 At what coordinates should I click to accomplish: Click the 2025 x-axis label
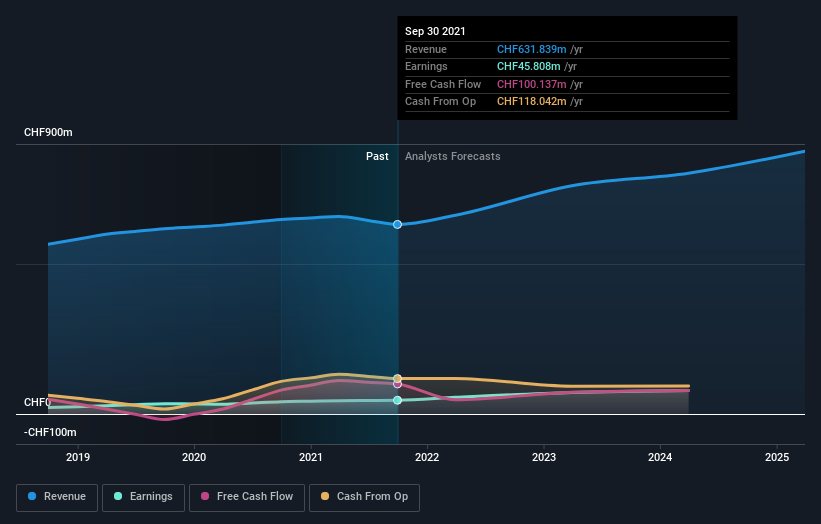(x=776, y=458)
